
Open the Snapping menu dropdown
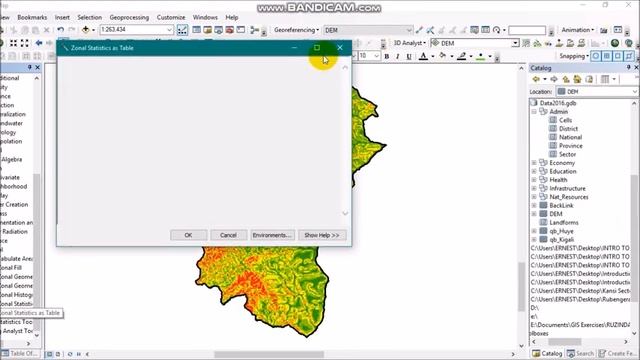pyautogui.click(x=574, y=56)
